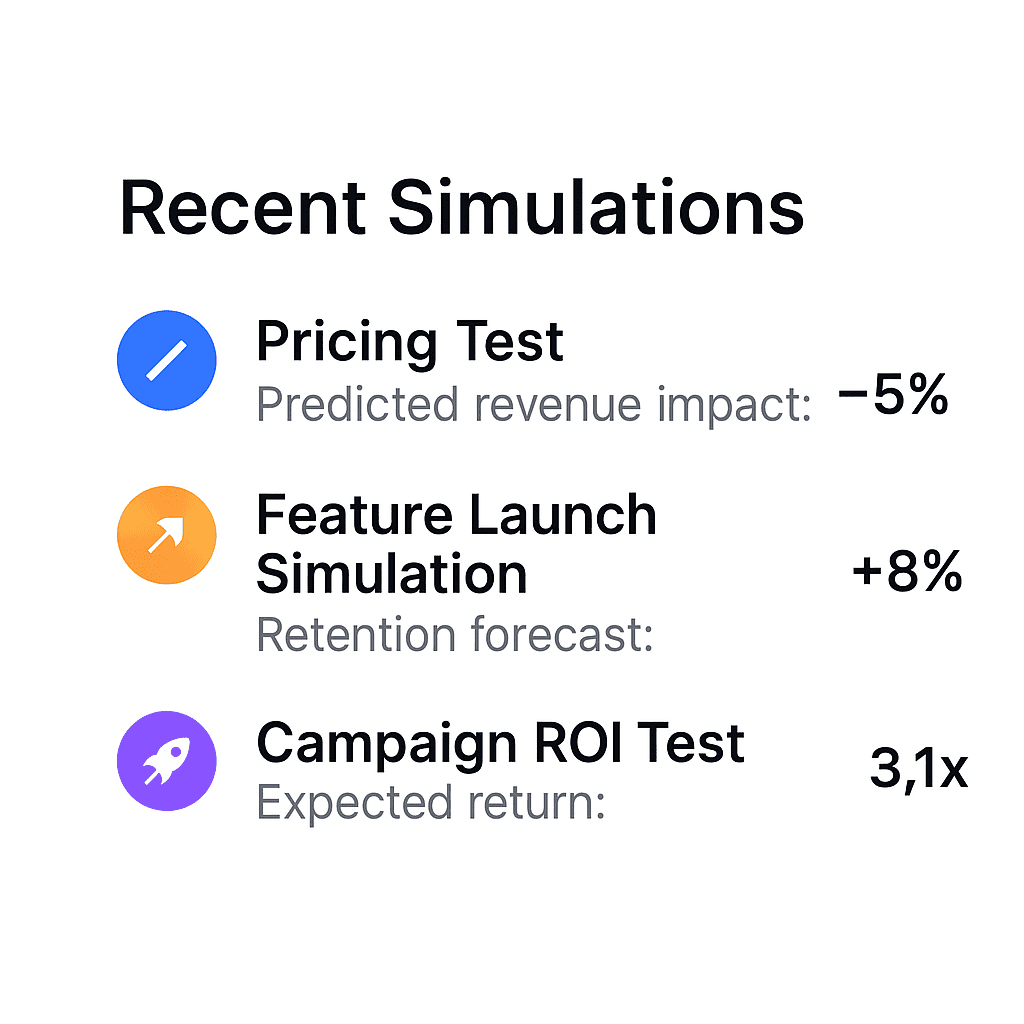Screen dimensions: 1024x1024
Task: Click the "Predicted revenue impact:" label
Action: 533,405
